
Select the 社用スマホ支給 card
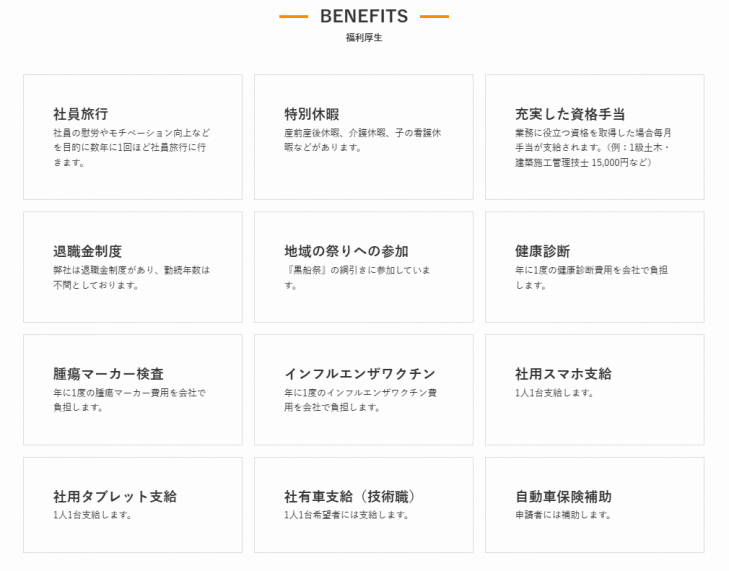[594, 389]
